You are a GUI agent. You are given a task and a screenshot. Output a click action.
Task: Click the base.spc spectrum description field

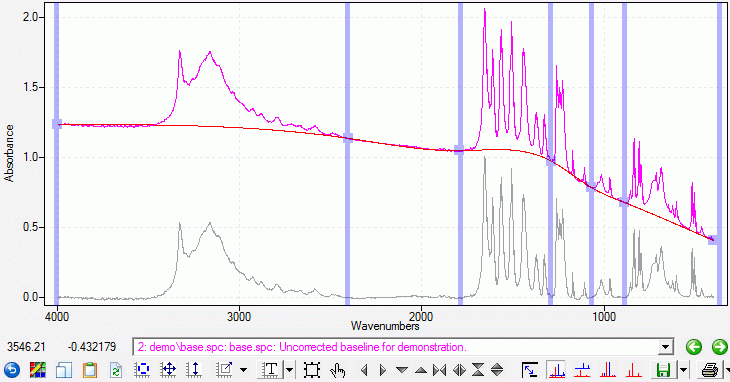pos(403,347)
